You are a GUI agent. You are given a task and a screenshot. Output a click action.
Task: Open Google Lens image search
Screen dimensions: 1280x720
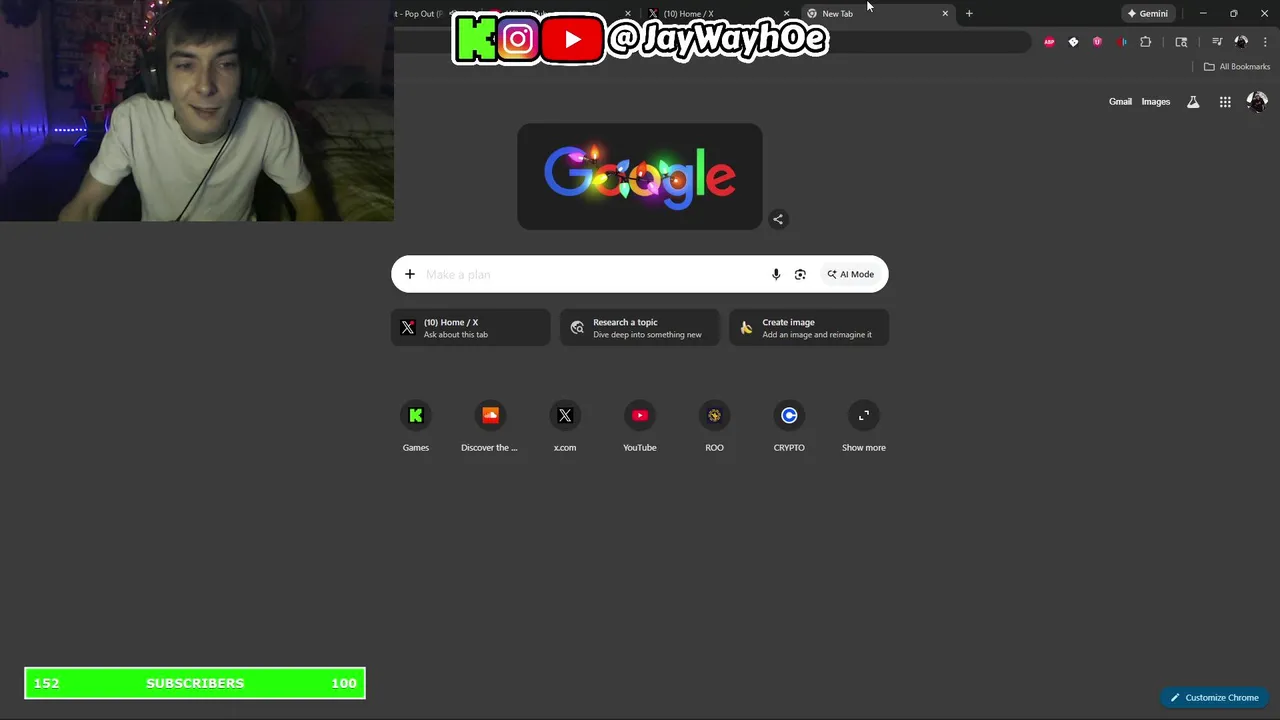[x=800, y=274]
